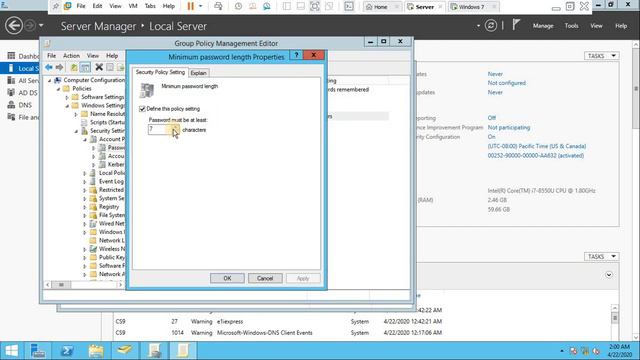This screenshot has width=640, height=360.
Task: Open the VM menu in VMware
Action: [x=133, y=6]
